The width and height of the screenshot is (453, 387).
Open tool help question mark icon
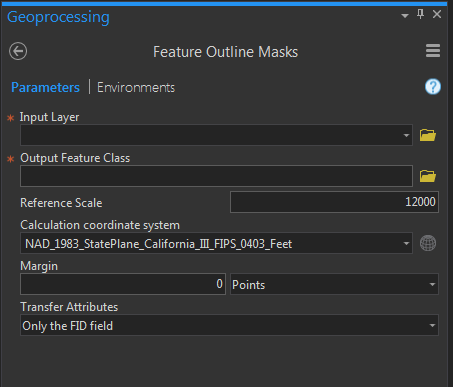click(x=433, y=87)
